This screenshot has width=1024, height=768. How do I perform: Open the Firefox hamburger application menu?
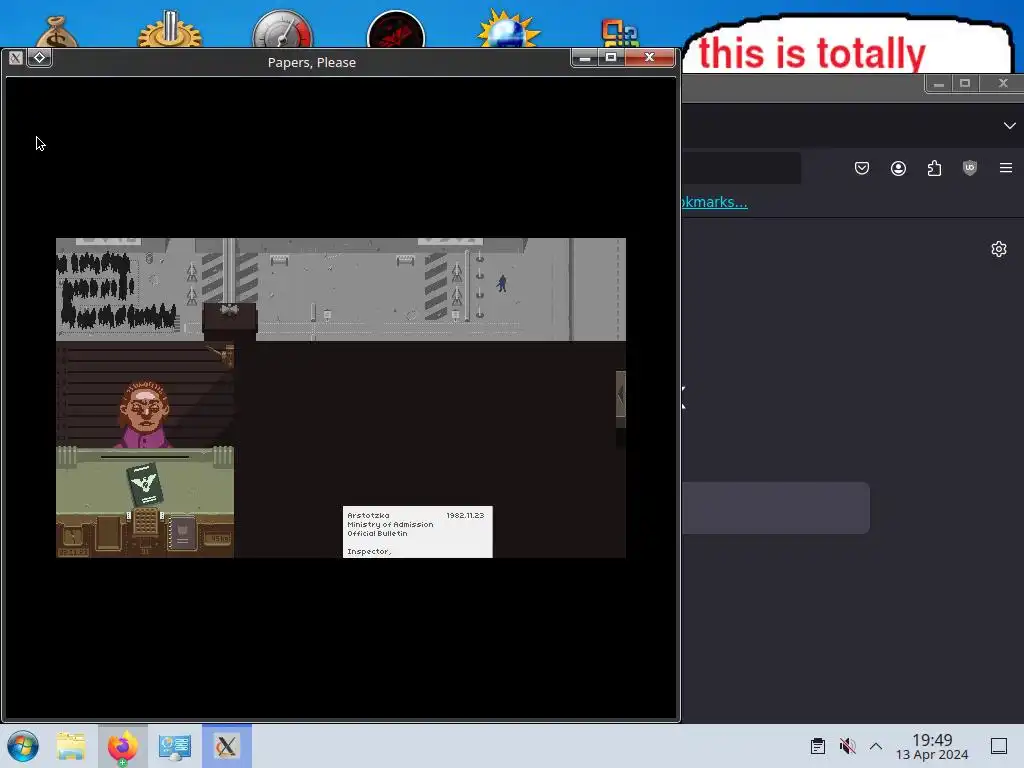[1006, 168]
